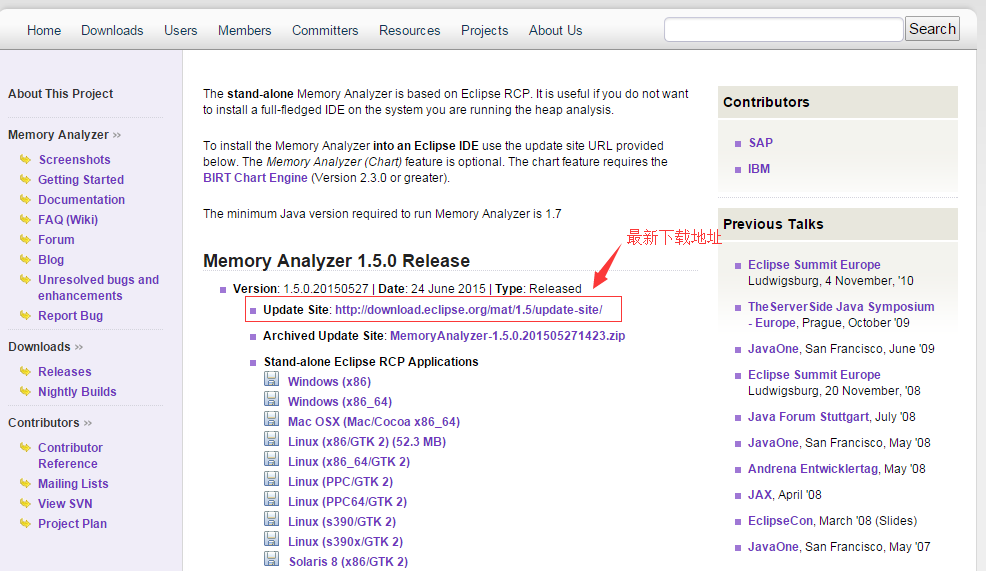Expand the Contributors sidebar section heading
This screenshot has height=571, width=986.
[x=50, y=423]
